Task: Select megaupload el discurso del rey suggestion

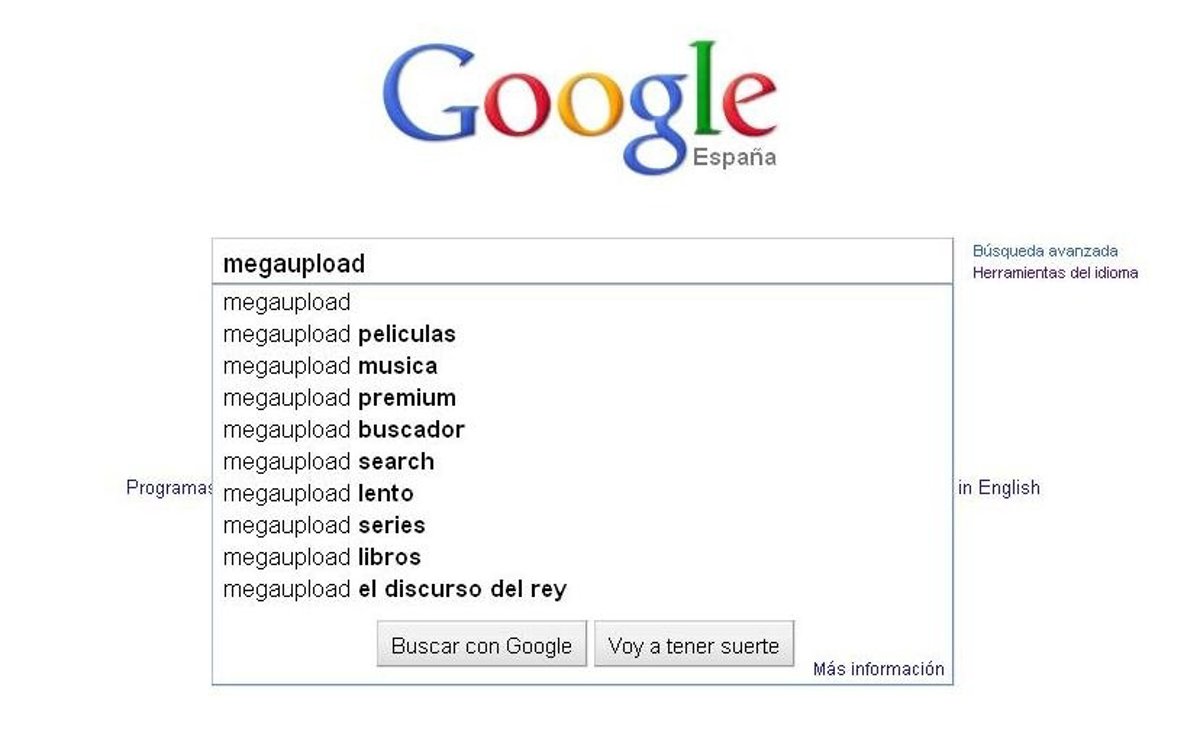Action: click(394, 590)
